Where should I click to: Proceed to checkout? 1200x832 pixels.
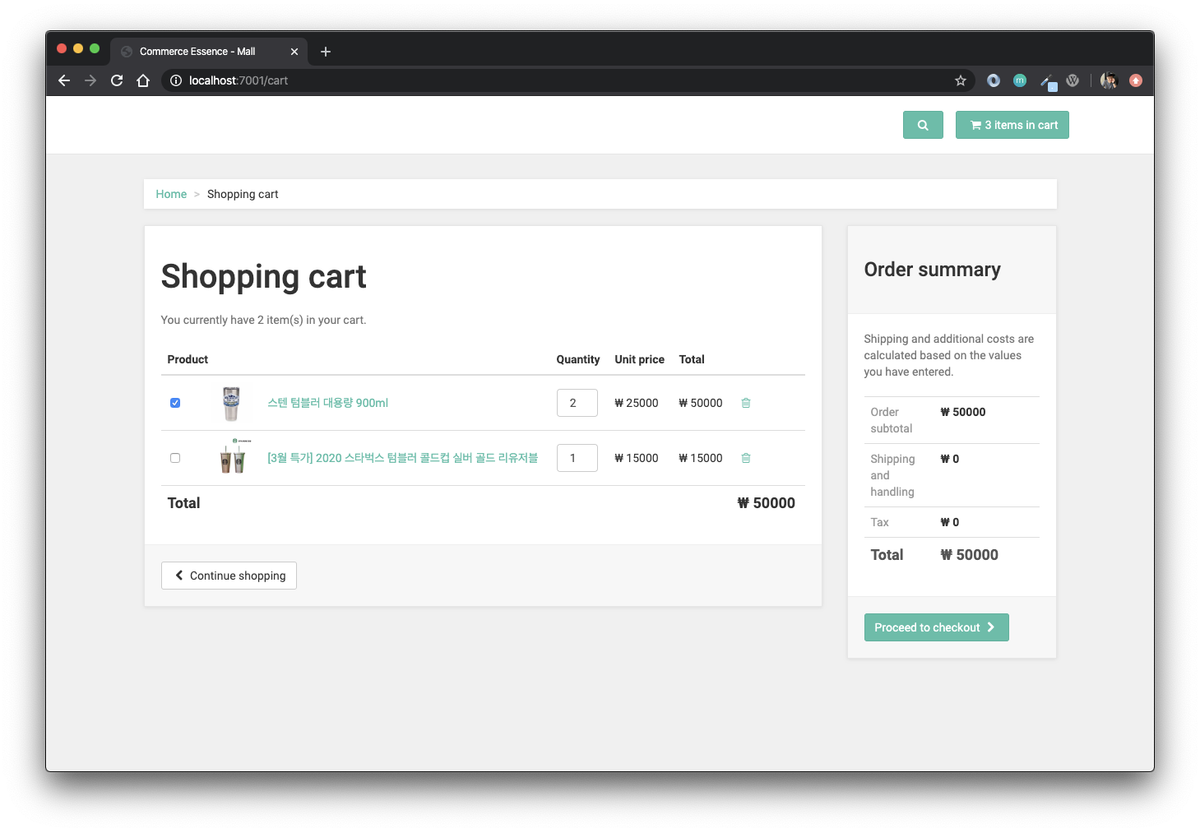pos(936,627)
